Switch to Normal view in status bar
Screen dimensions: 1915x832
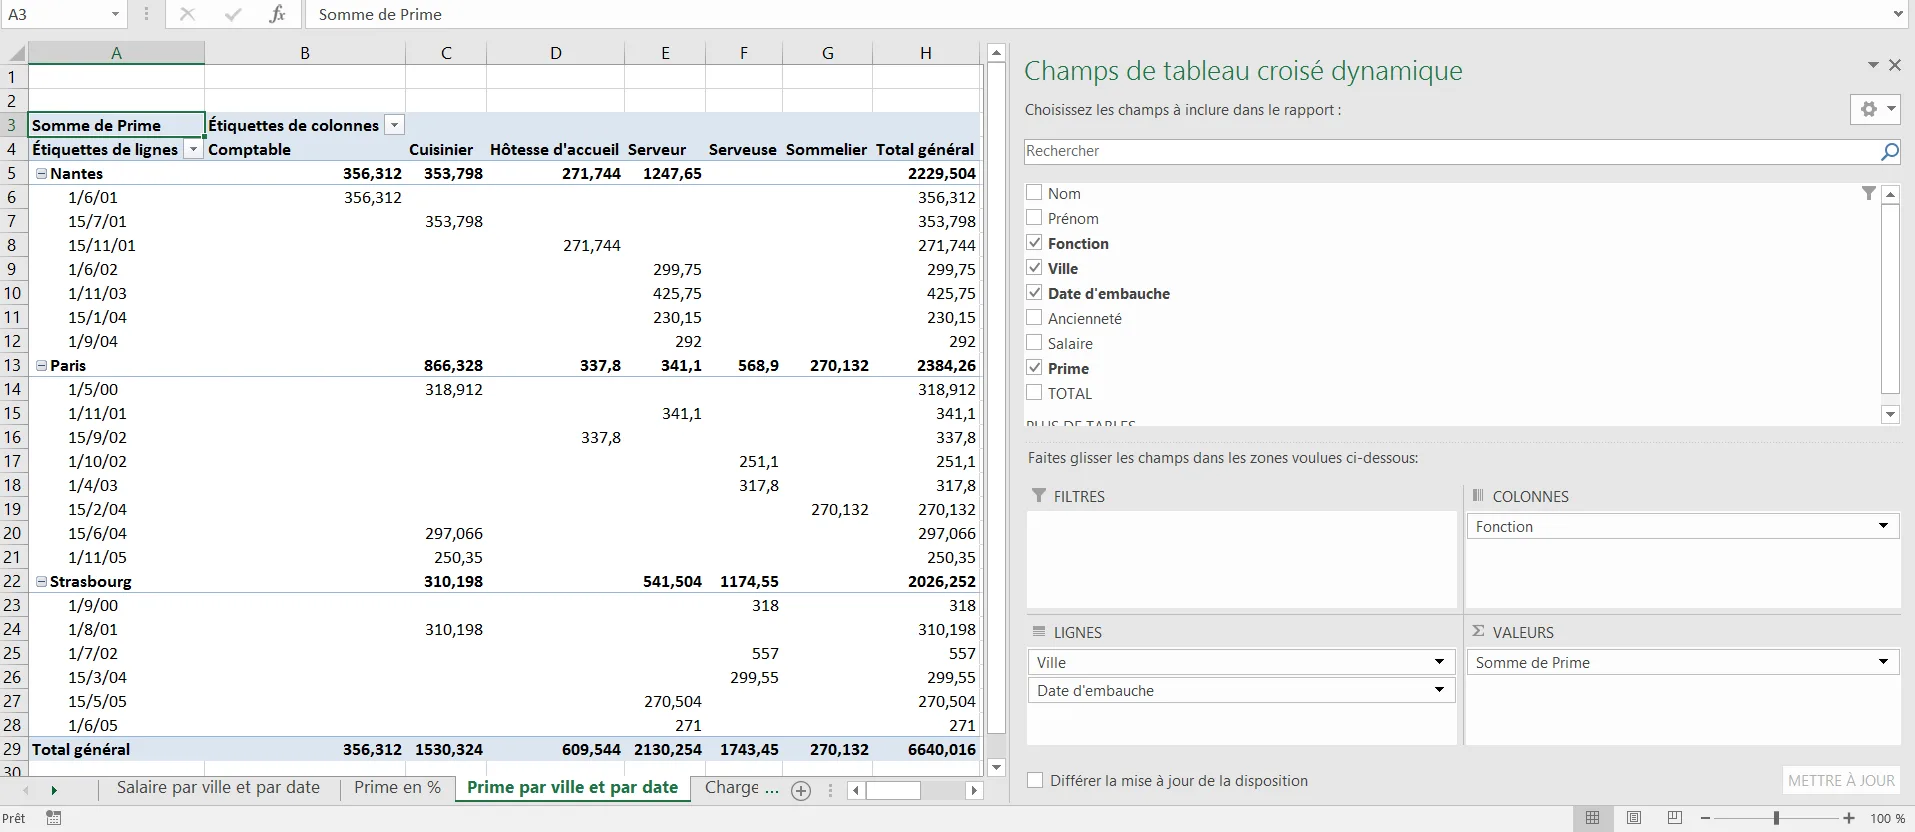click(1593, 818)
